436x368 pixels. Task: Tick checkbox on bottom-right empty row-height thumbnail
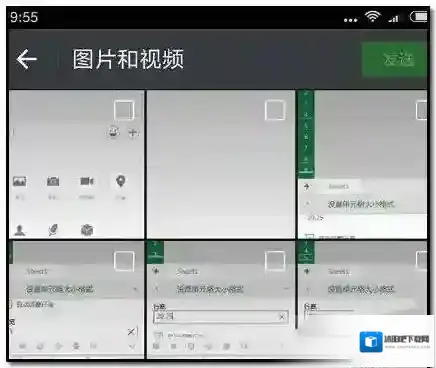point(422,261)
